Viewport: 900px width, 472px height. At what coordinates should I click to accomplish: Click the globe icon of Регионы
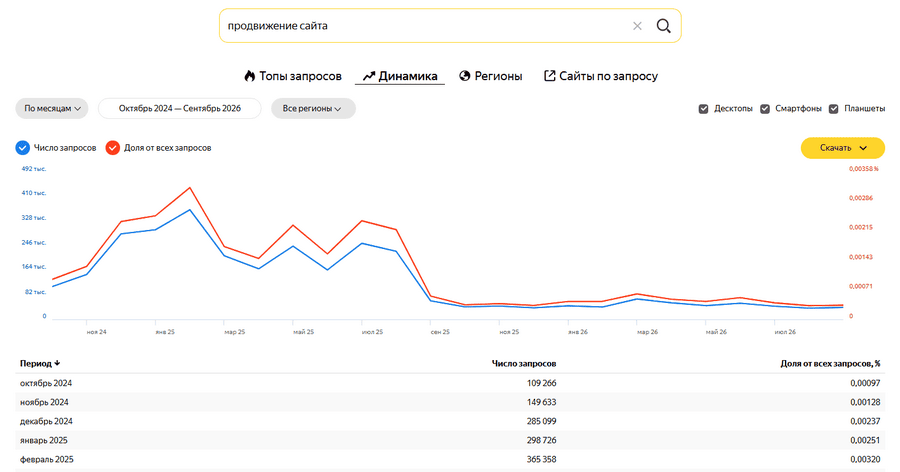click(x=464, y=76)
